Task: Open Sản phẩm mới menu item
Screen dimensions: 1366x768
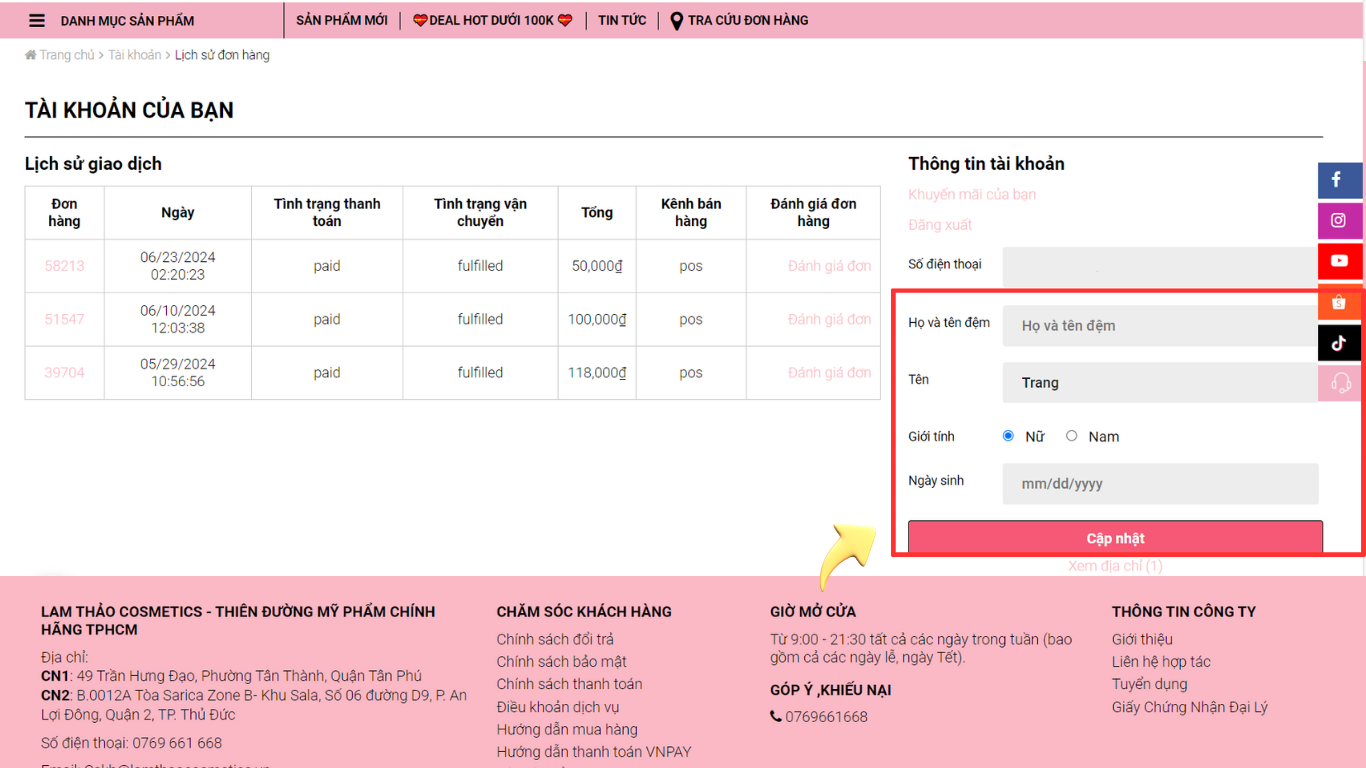Action: pyautogui.click(x=342, y=20)
